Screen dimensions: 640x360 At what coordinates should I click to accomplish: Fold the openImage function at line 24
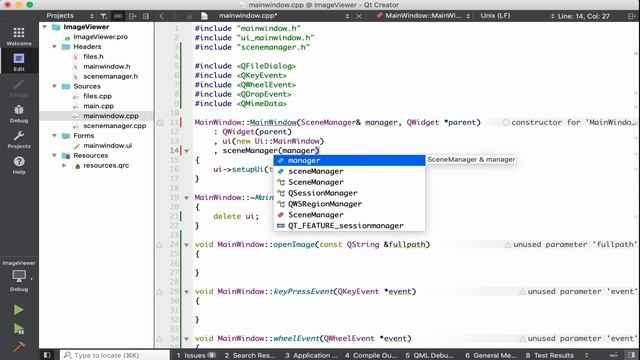click(x=187, y=245)
